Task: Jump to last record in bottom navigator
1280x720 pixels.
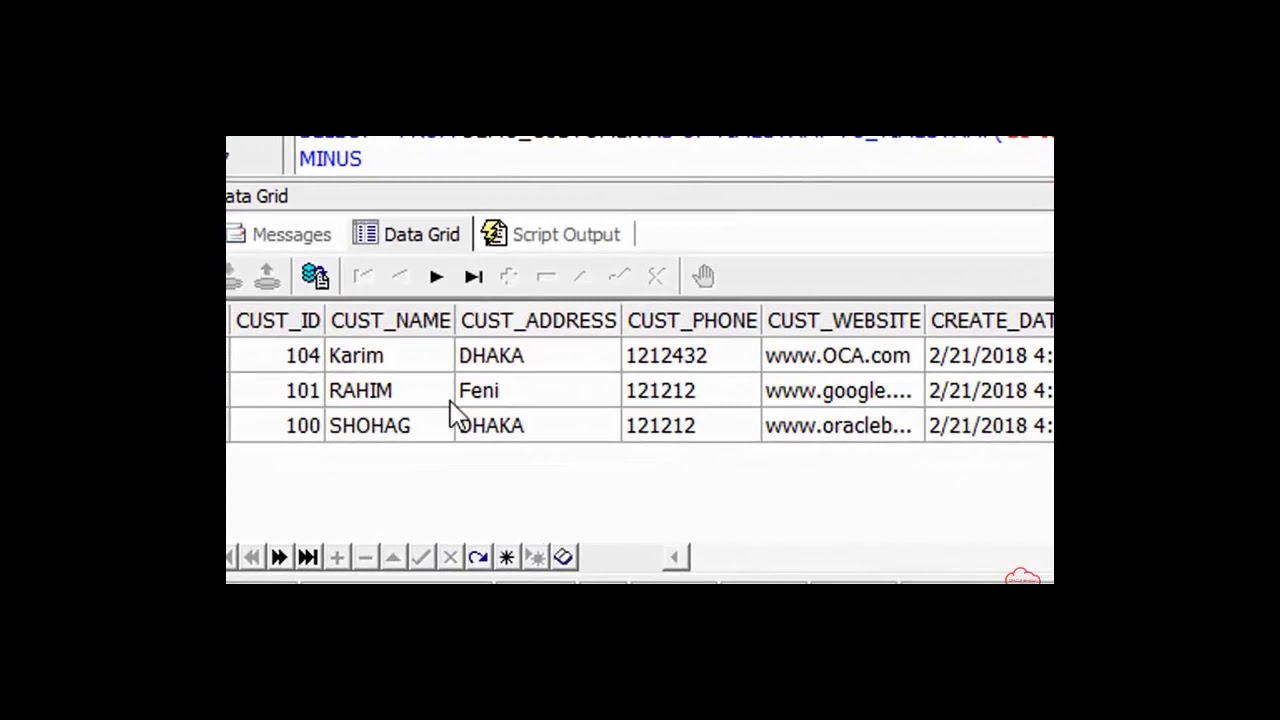Action: 308,557
